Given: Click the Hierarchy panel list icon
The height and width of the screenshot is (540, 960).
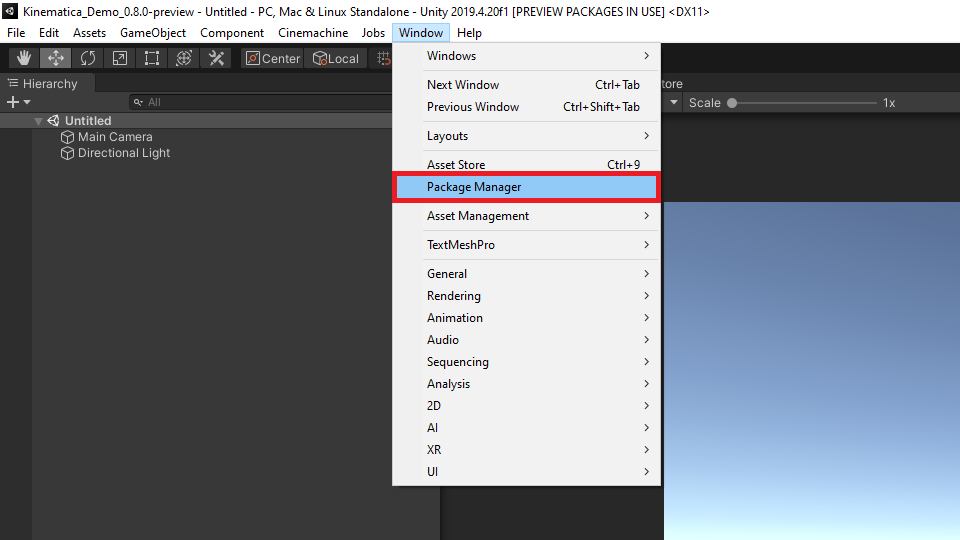Looking at the screenshot, I should [x=13, y=83].
